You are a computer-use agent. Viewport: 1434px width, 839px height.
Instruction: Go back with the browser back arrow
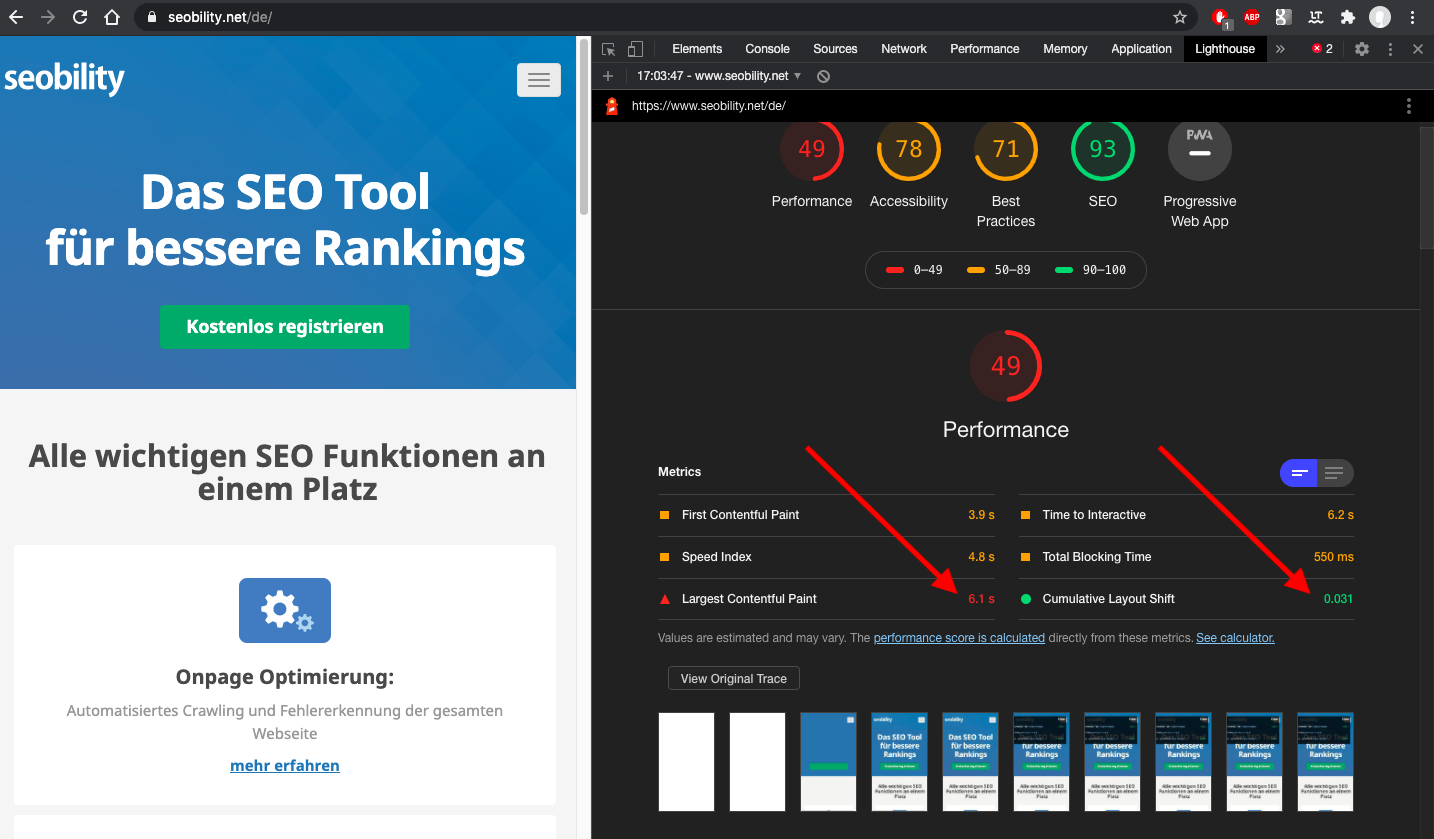pos(16,17)
